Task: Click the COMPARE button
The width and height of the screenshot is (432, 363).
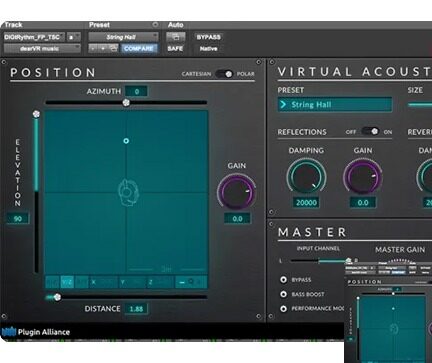Action: click(138, 49)
